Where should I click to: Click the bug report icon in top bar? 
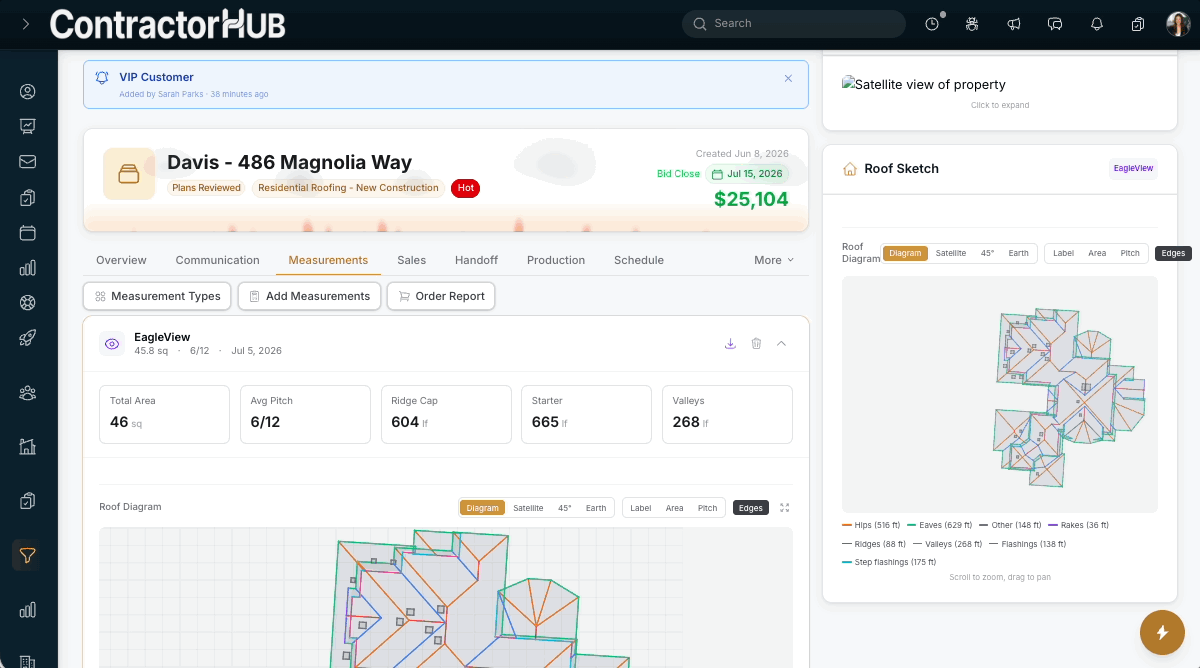coord(972,24)
